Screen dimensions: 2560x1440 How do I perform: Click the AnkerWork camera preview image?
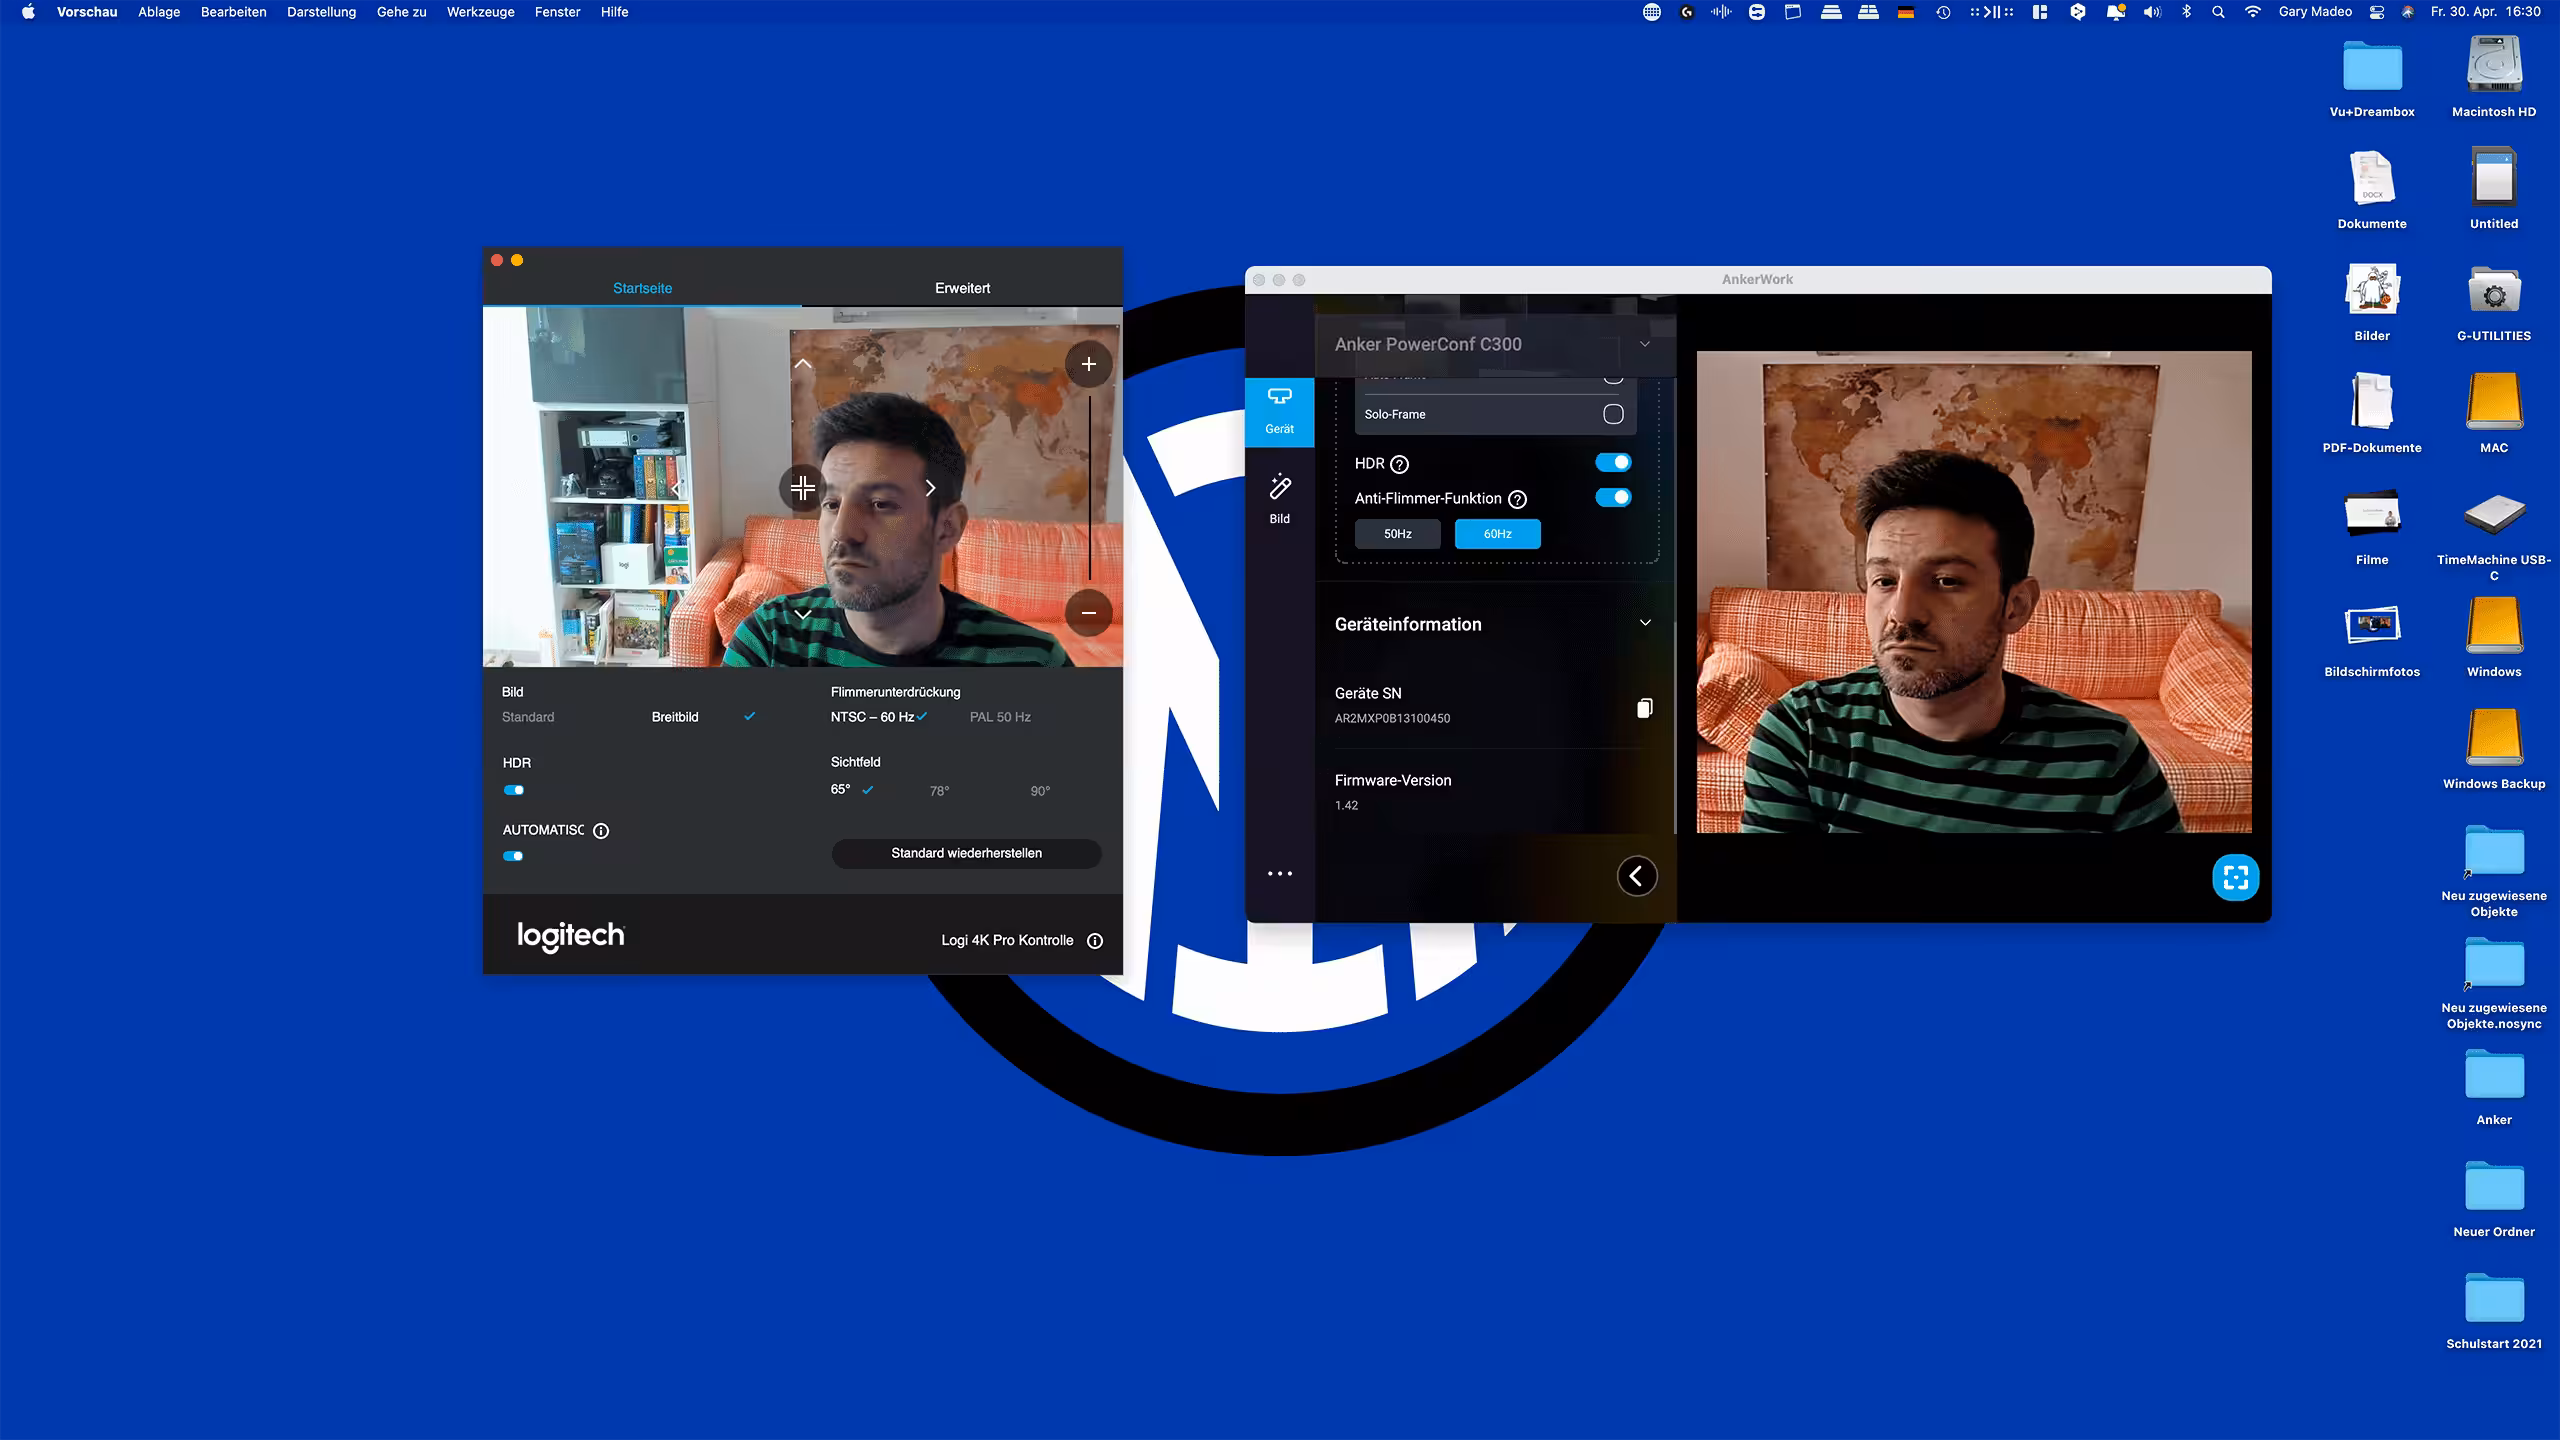[x=1974, y=592]
